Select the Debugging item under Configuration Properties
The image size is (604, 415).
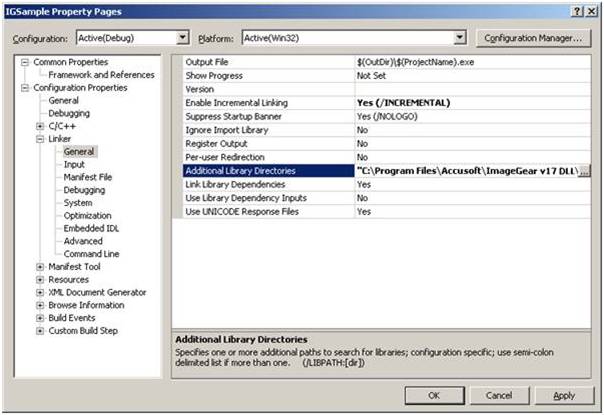(x=69, y=113)
